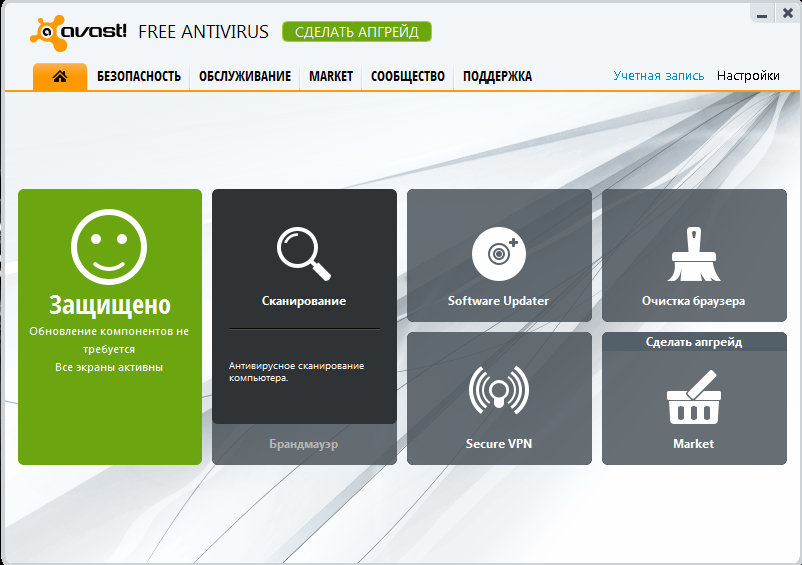The image size is (802, 565).
Task: Click the Все экраны активны text
Action: (x=109, y=367)
